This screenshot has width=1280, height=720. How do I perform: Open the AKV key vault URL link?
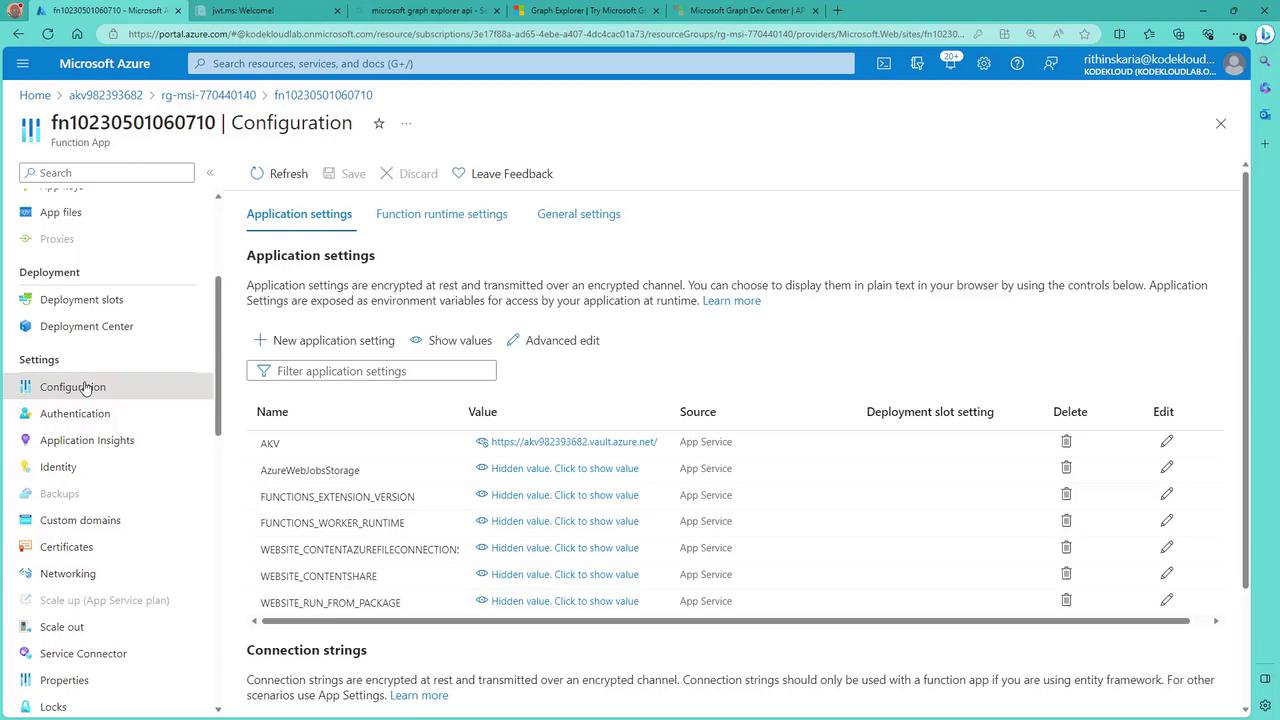tap(574, 442)
